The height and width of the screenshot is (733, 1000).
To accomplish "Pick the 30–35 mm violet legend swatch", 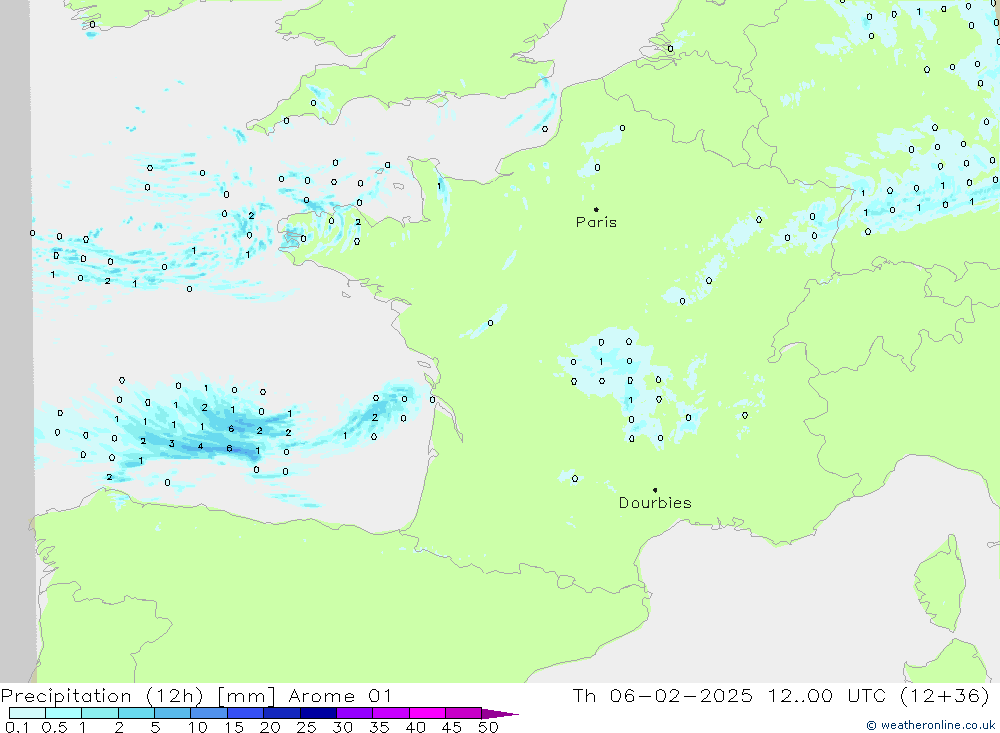I will [354, 713].
